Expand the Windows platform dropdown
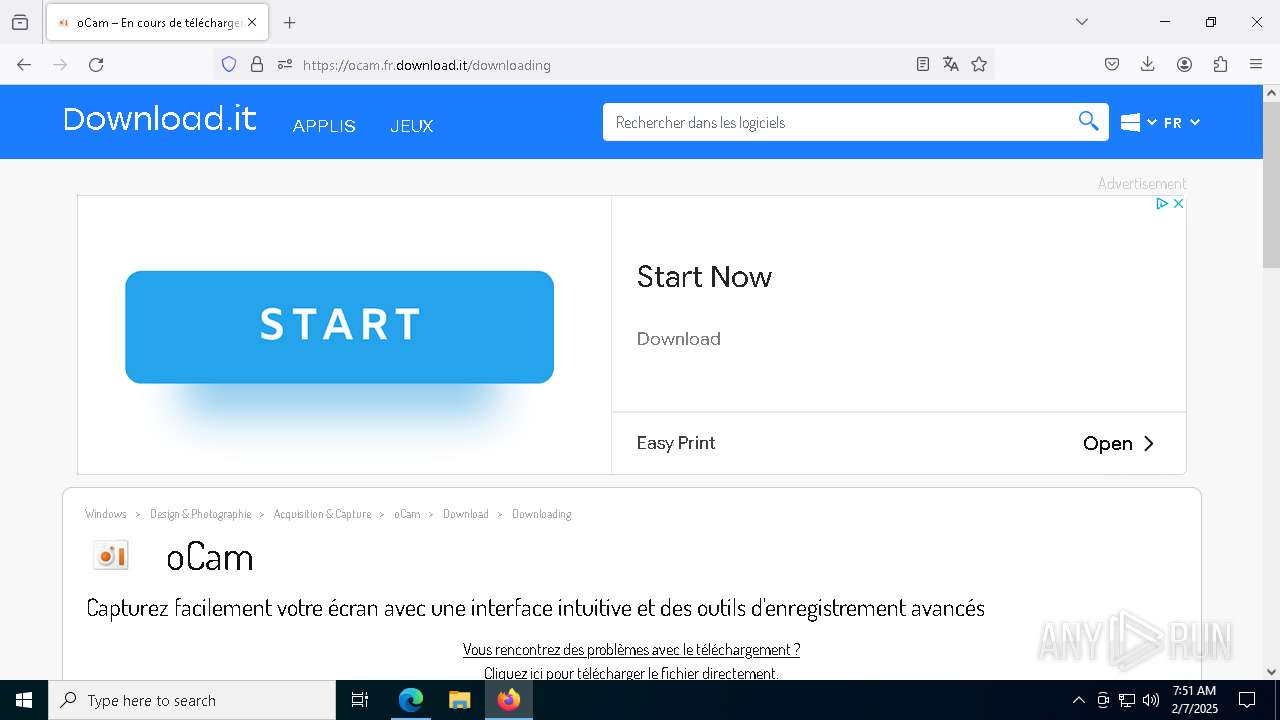1280x720 pixels. click(x=1138, y=122)
